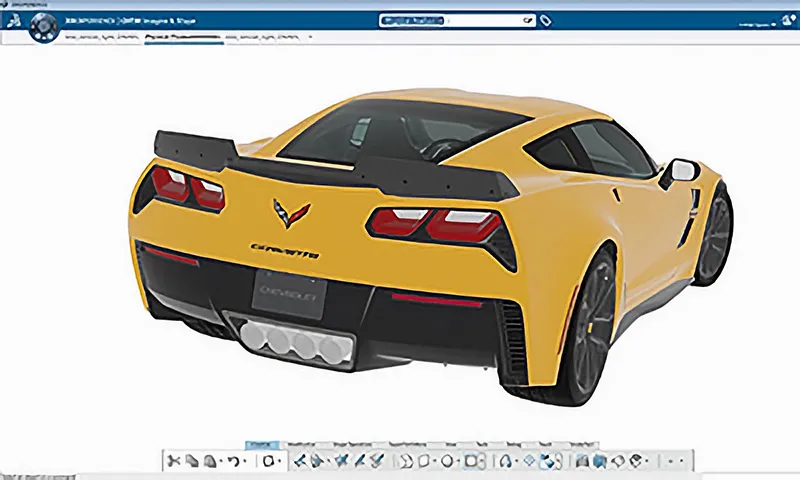Expand the tab list plus arrow
Image resolution: width=800 pixels, height=480 pixels.
310,37
